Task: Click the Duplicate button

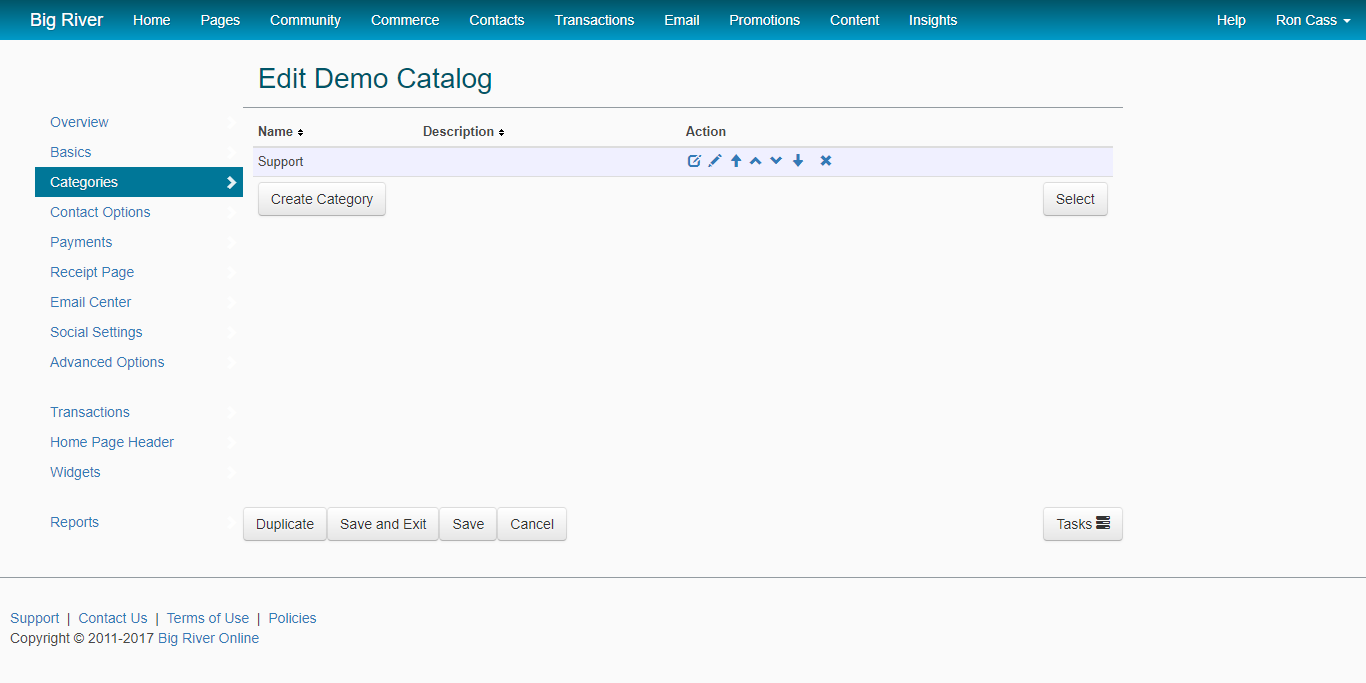Action: [285, 524]
